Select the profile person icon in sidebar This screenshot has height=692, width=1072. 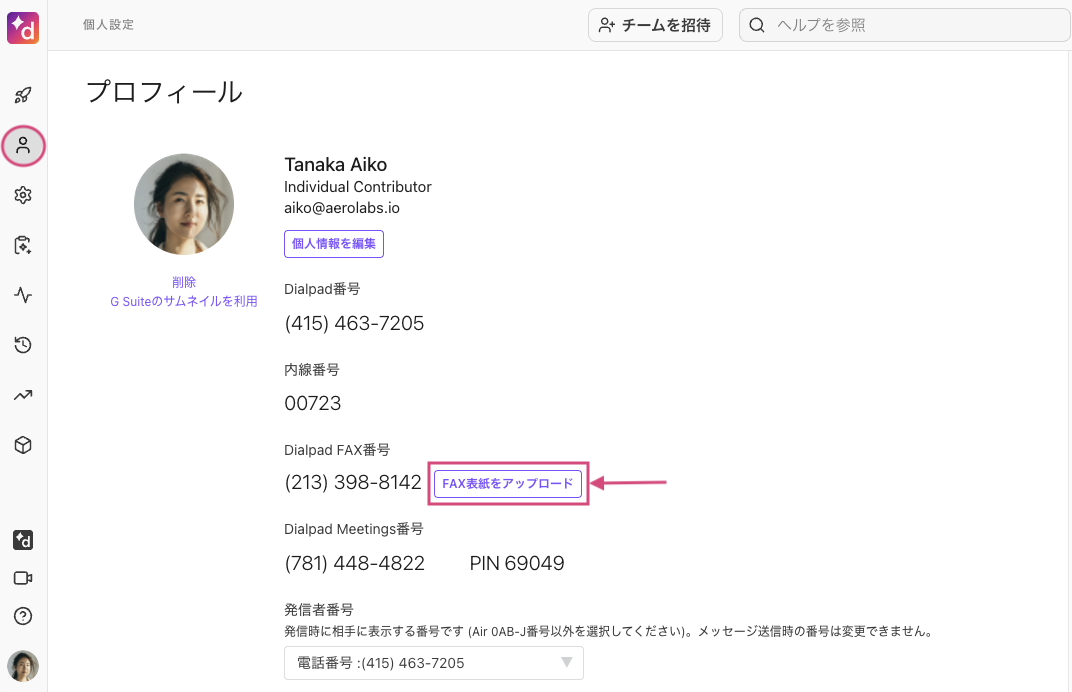pos(23,146)
